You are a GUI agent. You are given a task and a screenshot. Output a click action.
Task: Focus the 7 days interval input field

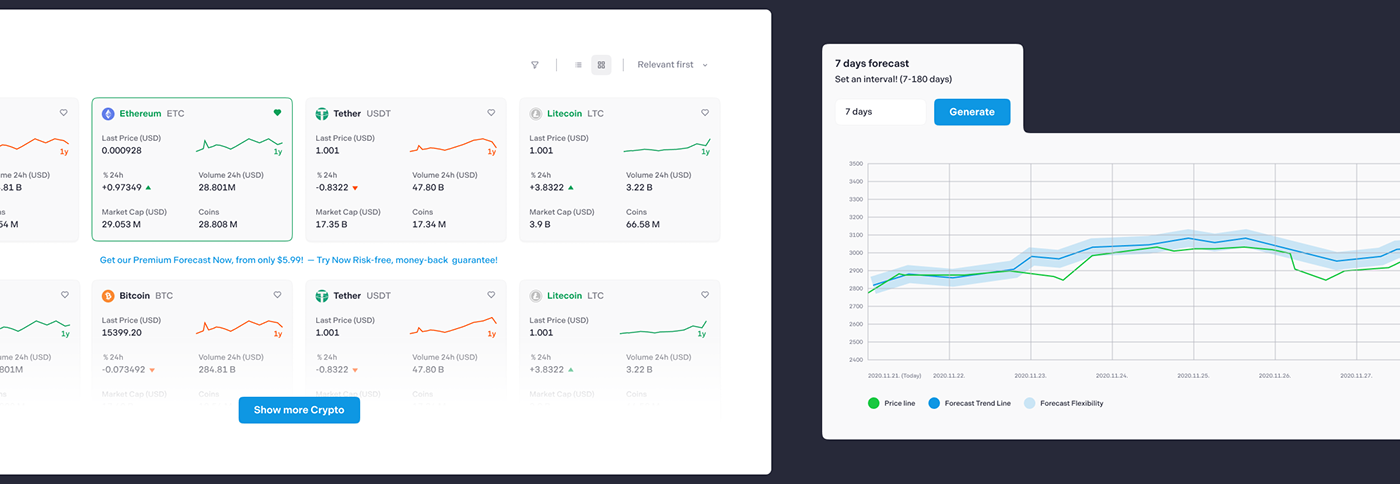pyautogui.click(x=881, y=112)
